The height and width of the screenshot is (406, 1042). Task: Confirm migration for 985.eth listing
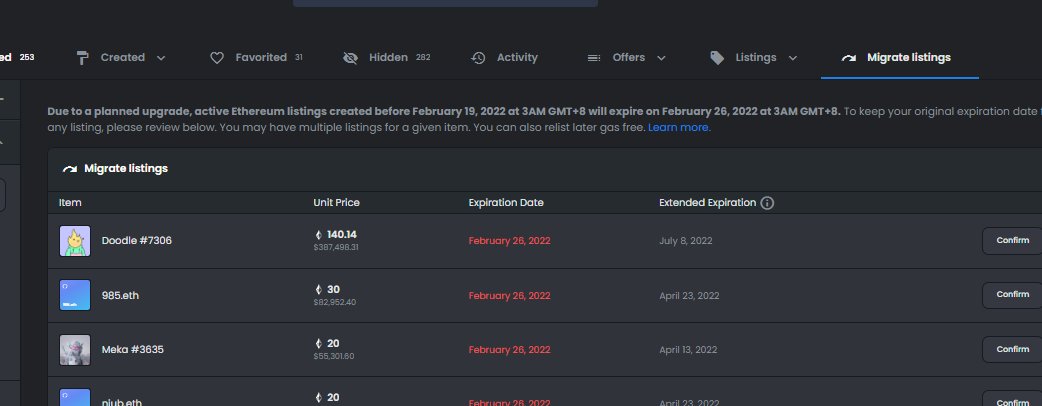(x=1012, y=294)
